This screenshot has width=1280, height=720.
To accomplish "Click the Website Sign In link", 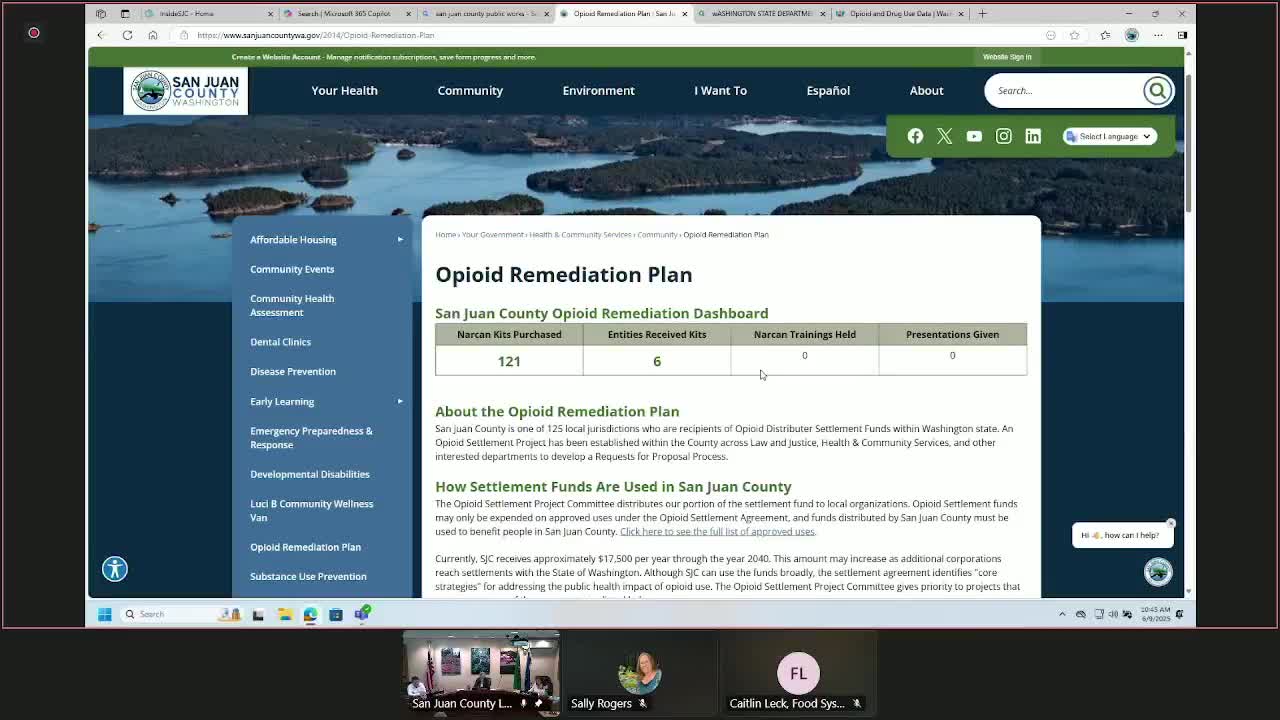I will pos(1007,57).
